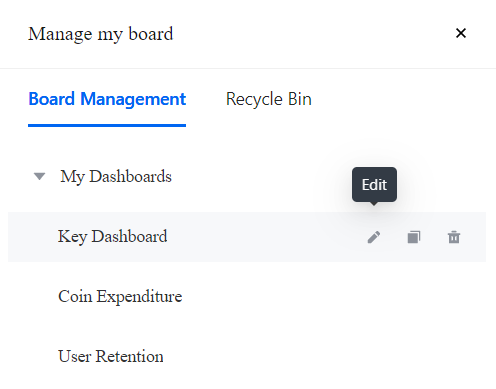Rename Key Dashboard via the pencil icon
This screenshot has width=496, height=389.
(374, 237)
